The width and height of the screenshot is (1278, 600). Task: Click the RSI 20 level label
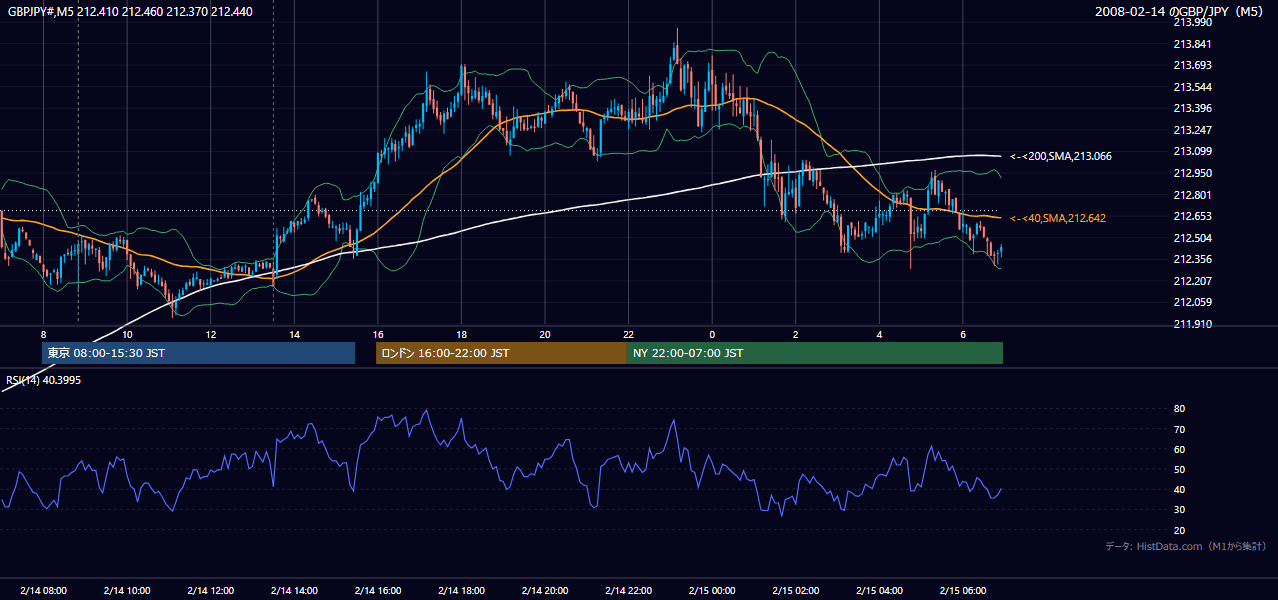pos(1179,530)
